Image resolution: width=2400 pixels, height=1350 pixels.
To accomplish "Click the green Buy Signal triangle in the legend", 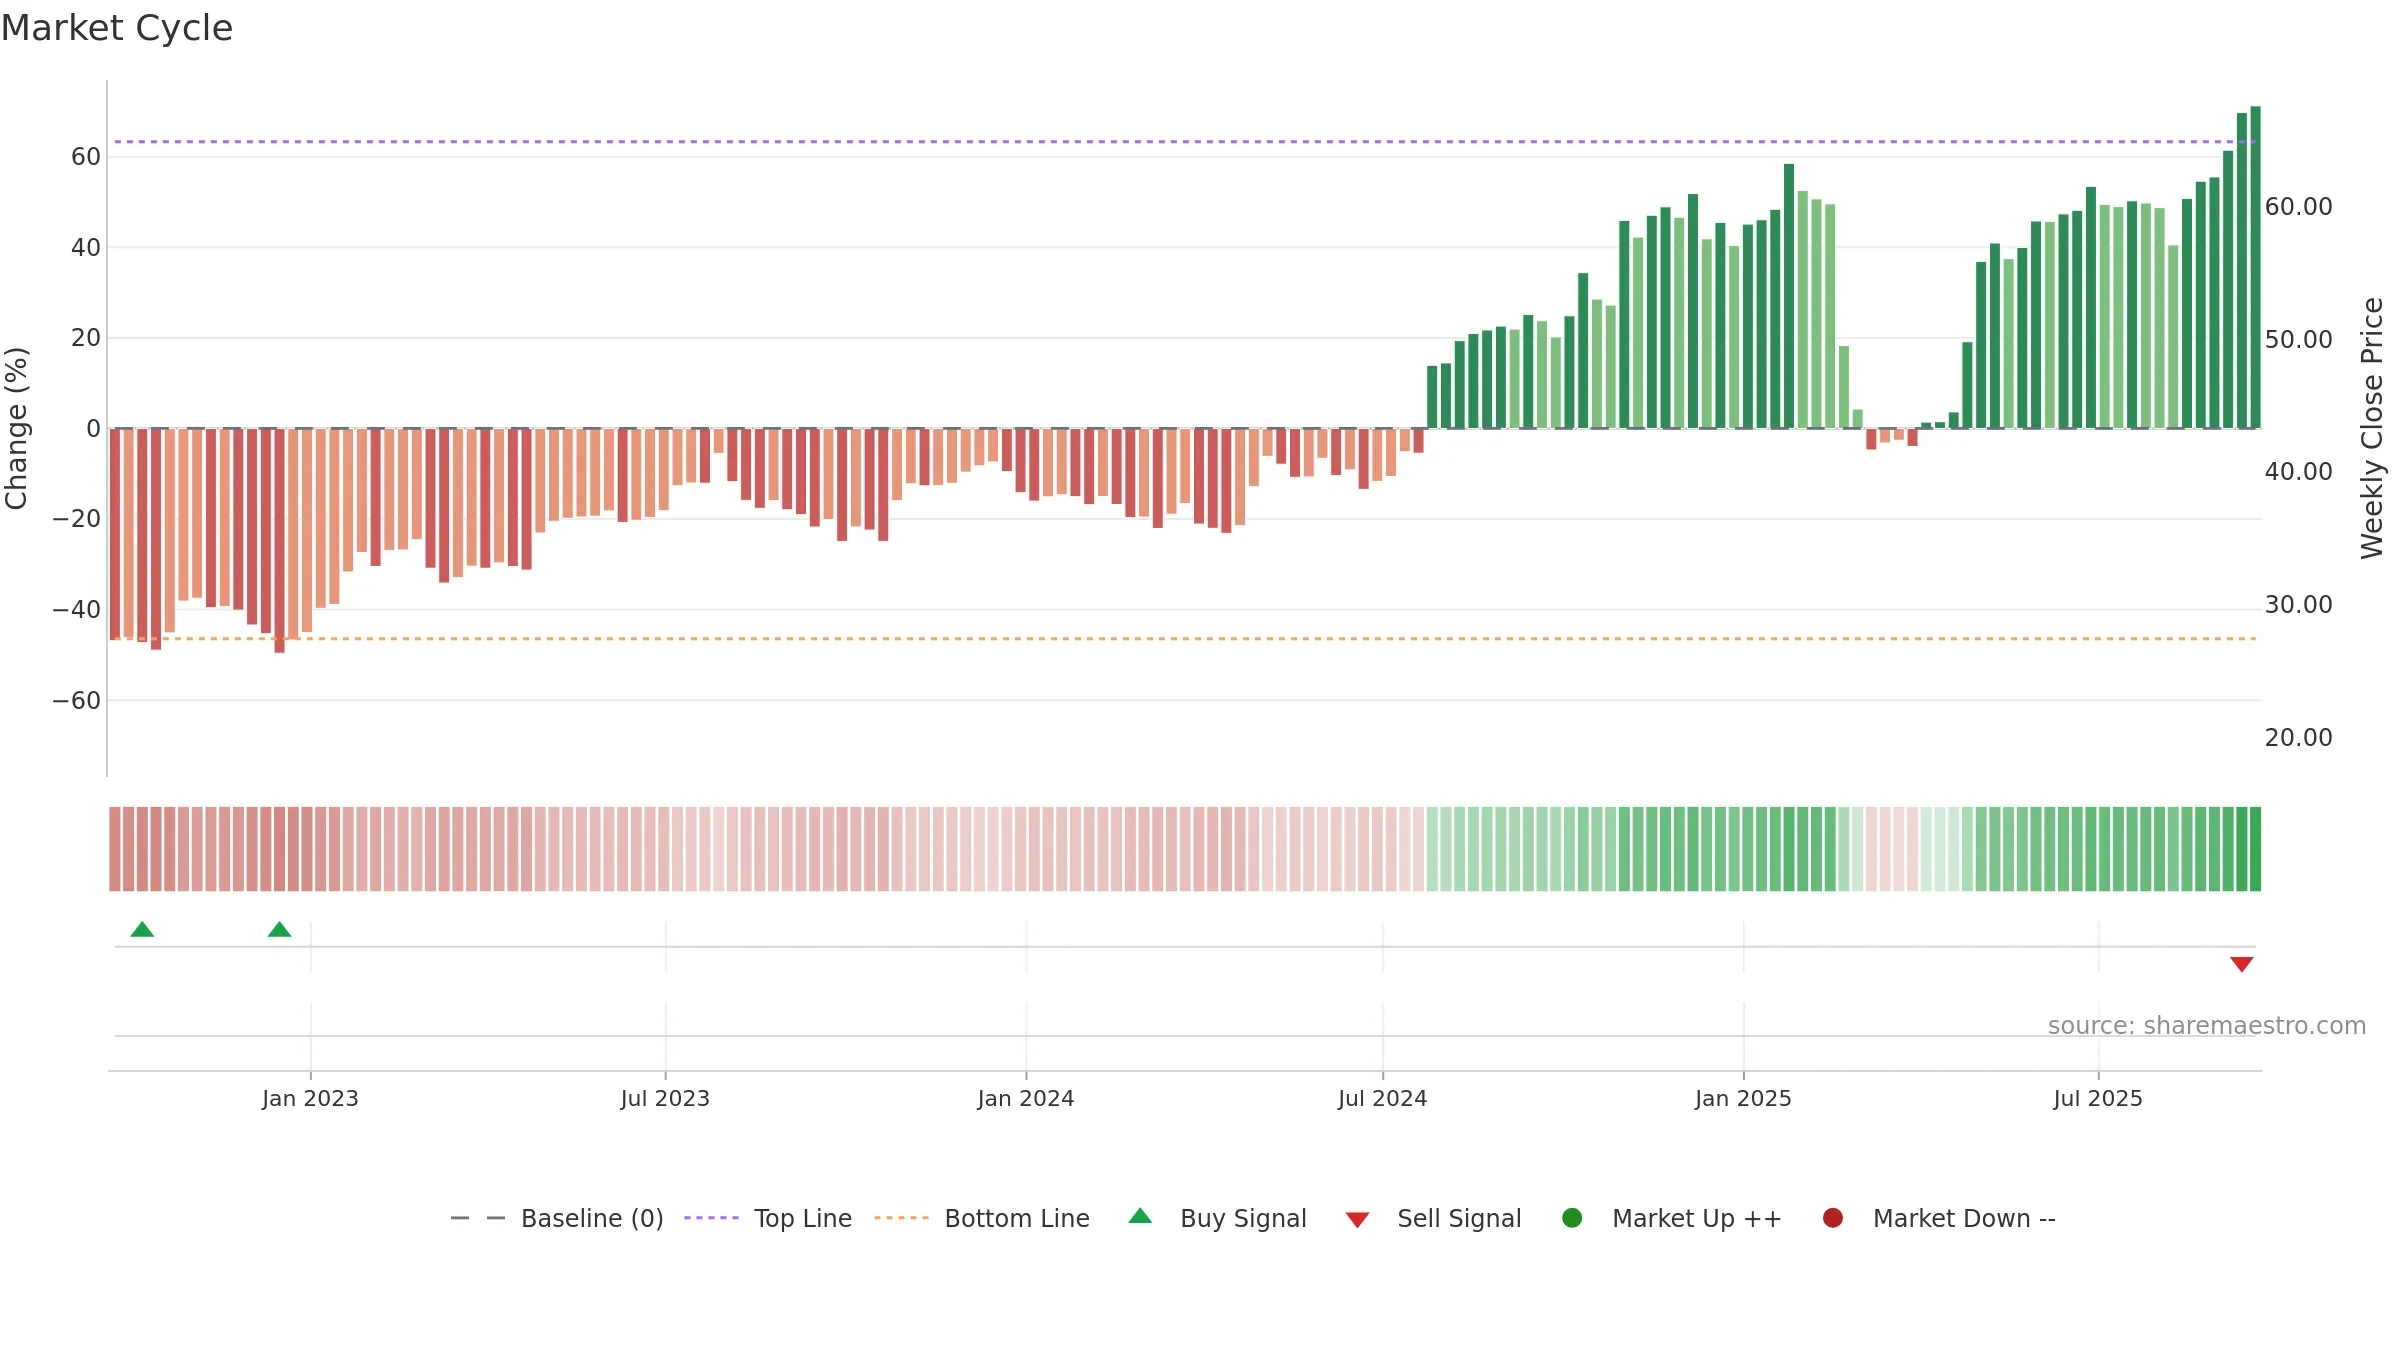I will (x=1140, y=1217).
